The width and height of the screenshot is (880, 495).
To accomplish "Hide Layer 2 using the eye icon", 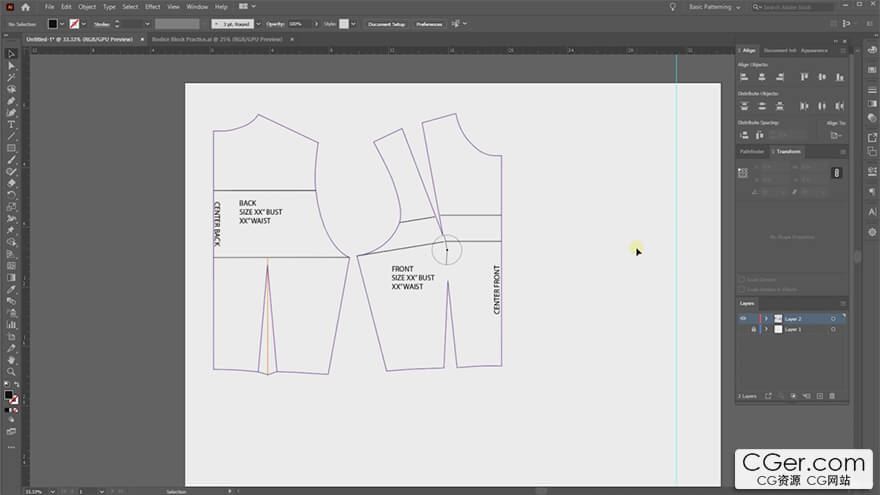I will click(x=742, y=318).
